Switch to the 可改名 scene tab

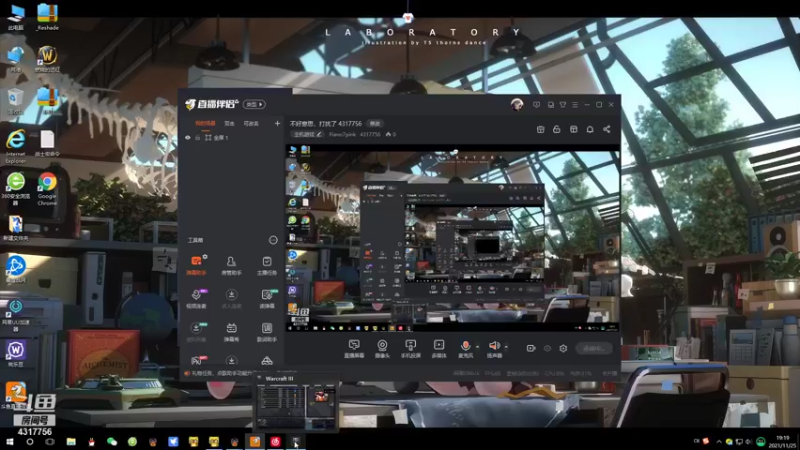[251, 123]
